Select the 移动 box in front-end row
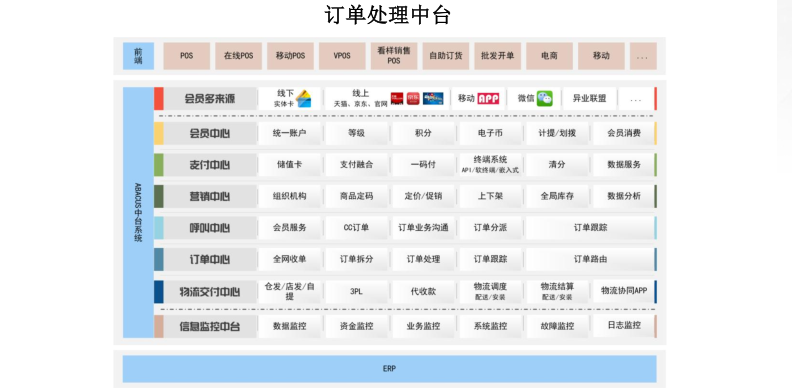 [601, 56]
